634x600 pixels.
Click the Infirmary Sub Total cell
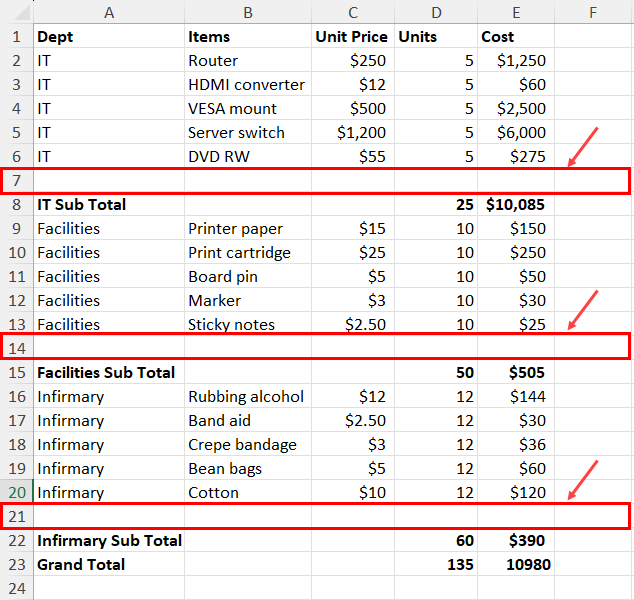pos(109,541)
